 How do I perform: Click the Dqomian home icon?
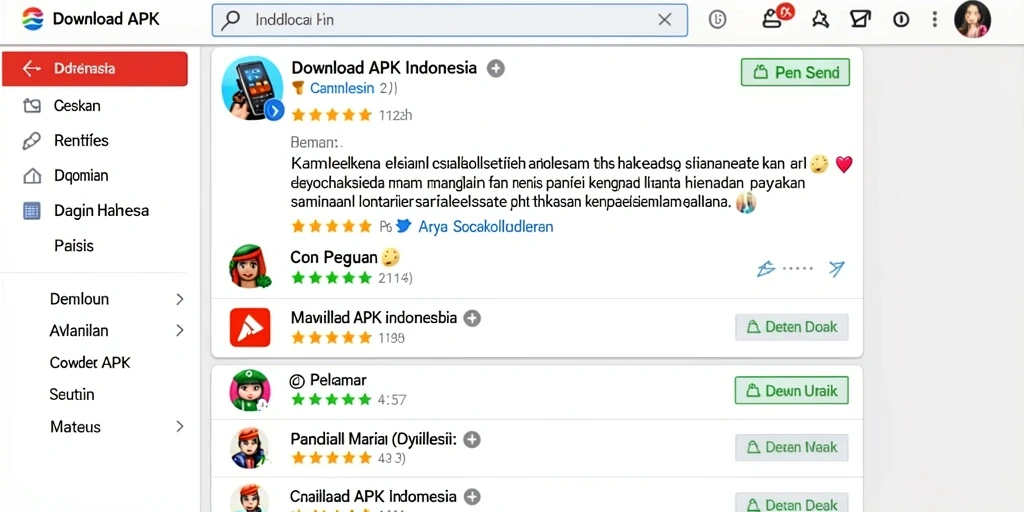pos(31,176)
